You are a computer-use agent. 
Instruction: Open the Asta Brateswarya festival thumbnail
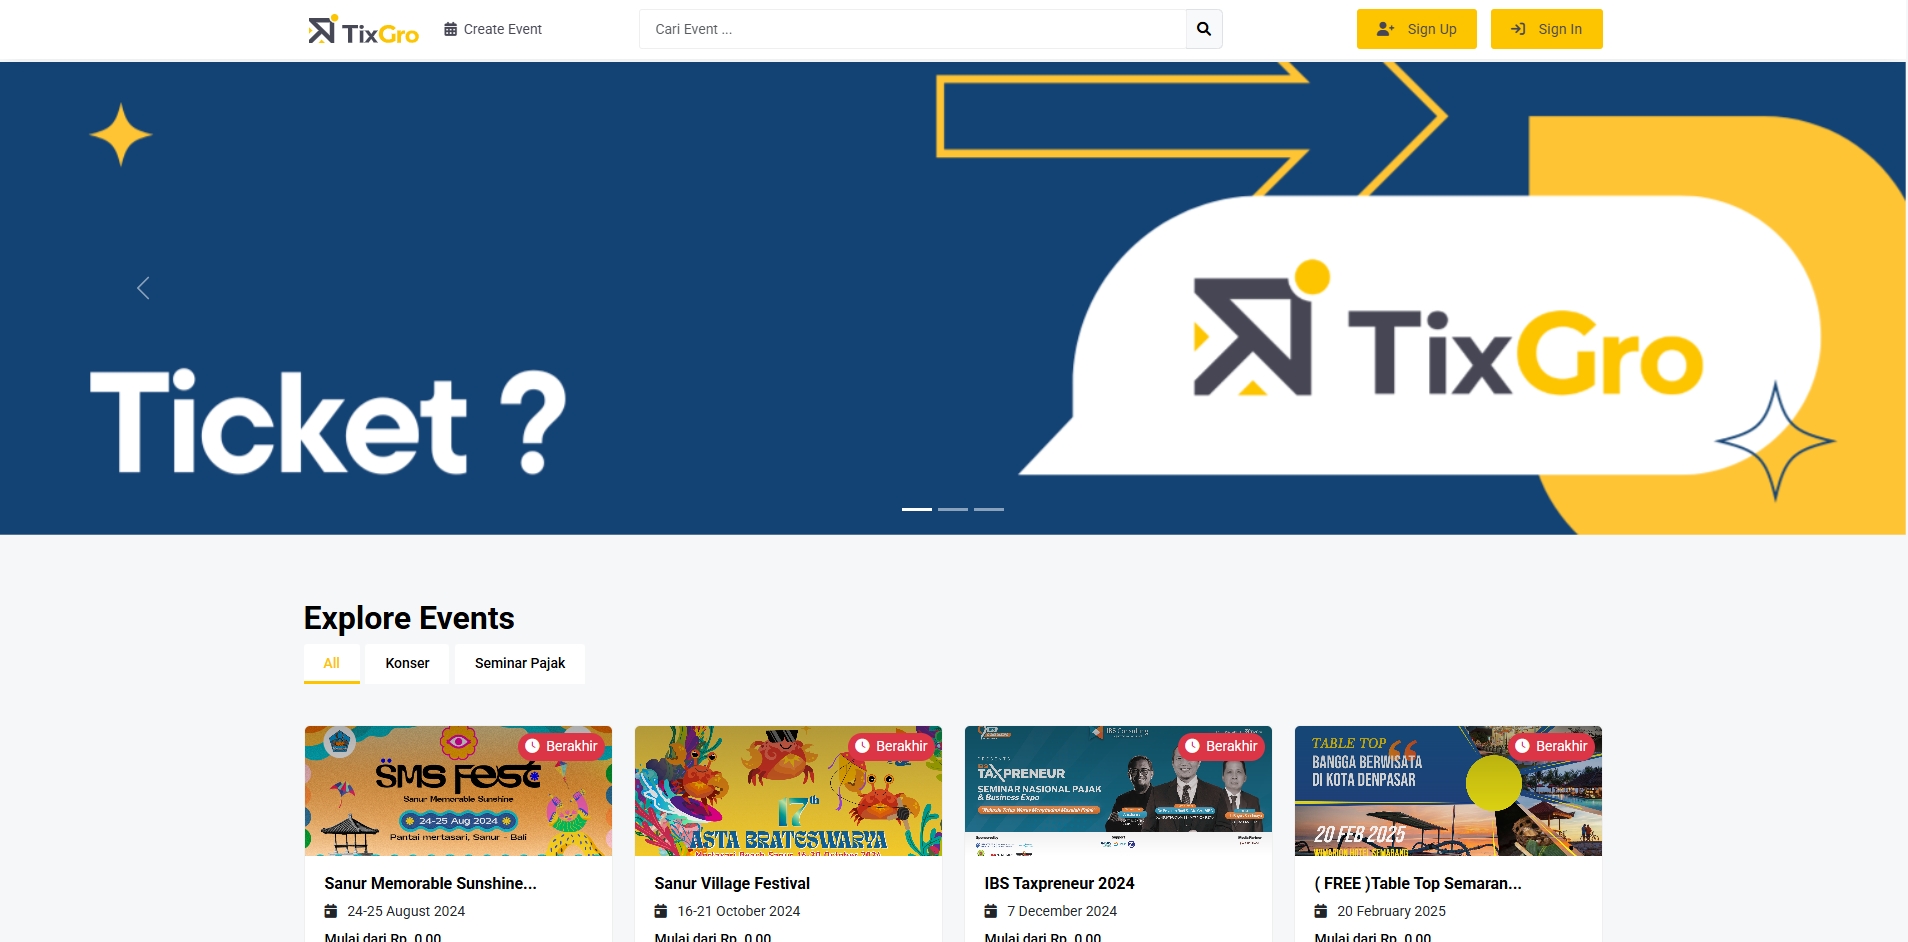788,791
